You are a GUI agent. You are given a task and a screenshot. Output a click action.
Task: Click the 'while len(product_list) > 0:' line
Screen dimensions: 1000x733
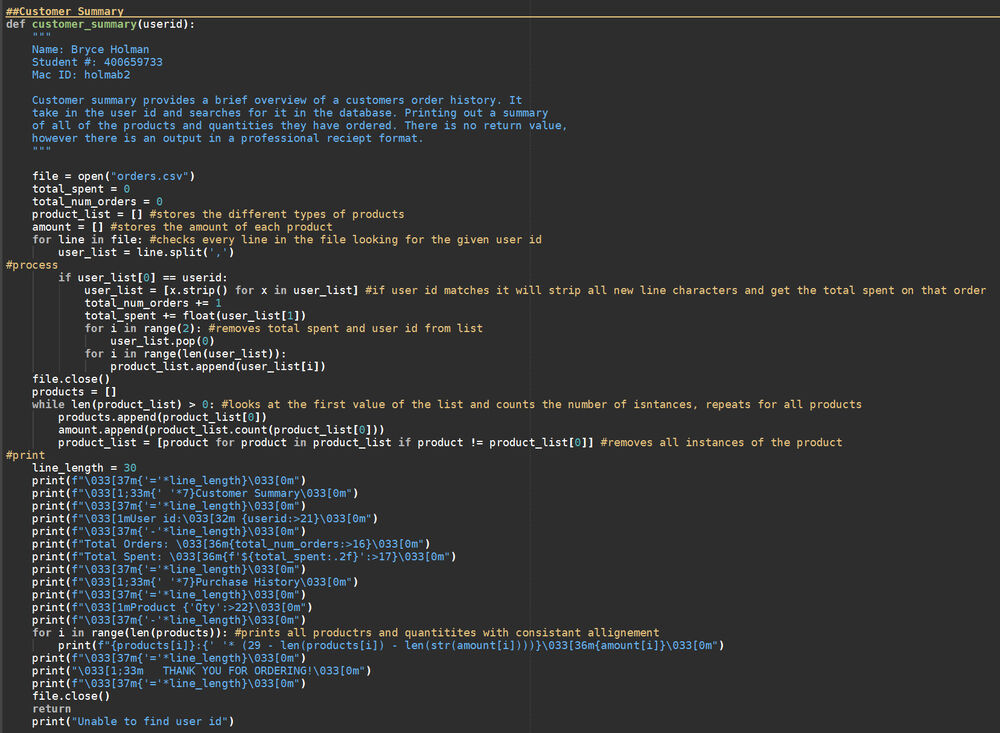tap(447, 404)
